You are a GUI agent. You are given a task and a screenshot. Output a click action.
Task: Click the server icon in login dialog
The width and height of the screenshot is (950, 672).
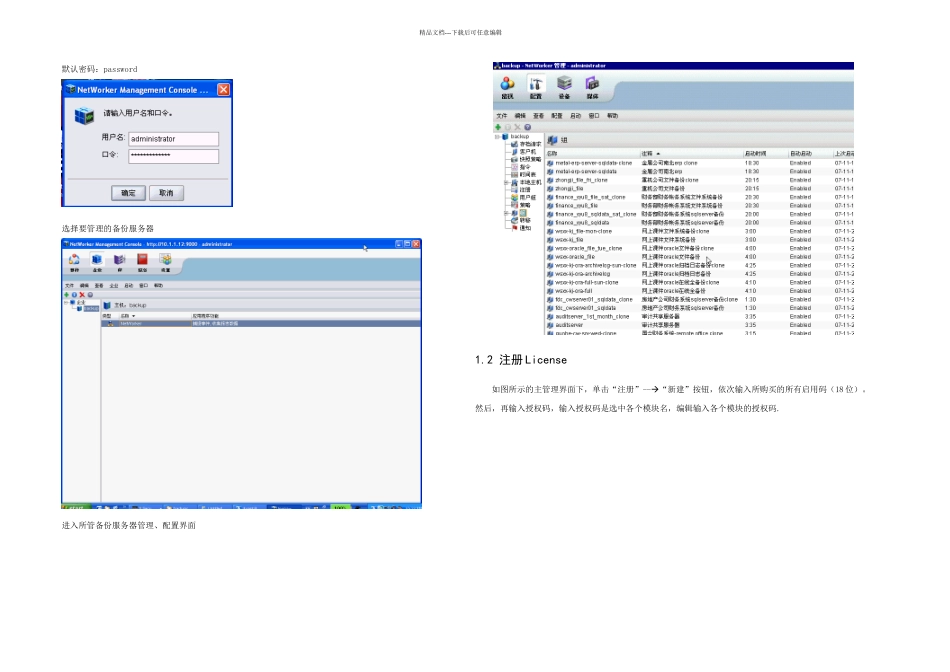84,115
